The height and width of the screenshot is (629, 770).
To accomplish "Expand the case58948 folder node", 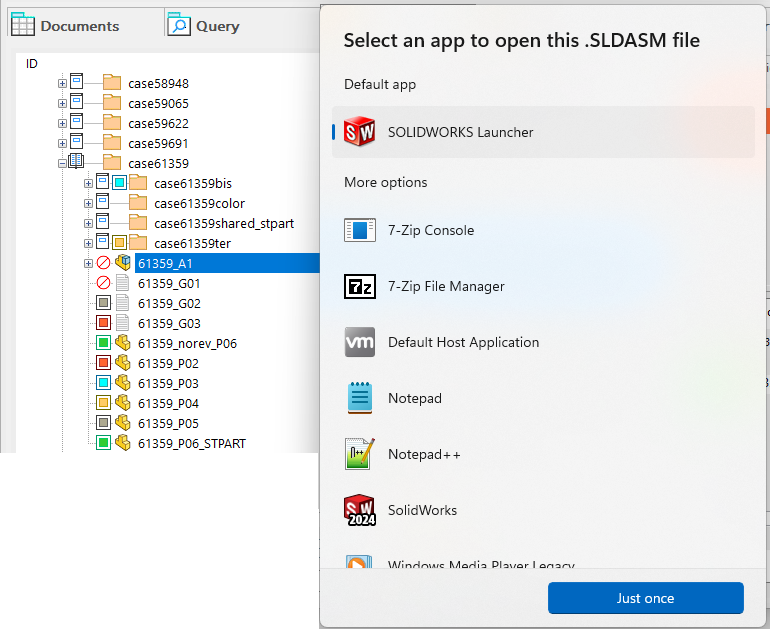I will [x=62, y=83].
